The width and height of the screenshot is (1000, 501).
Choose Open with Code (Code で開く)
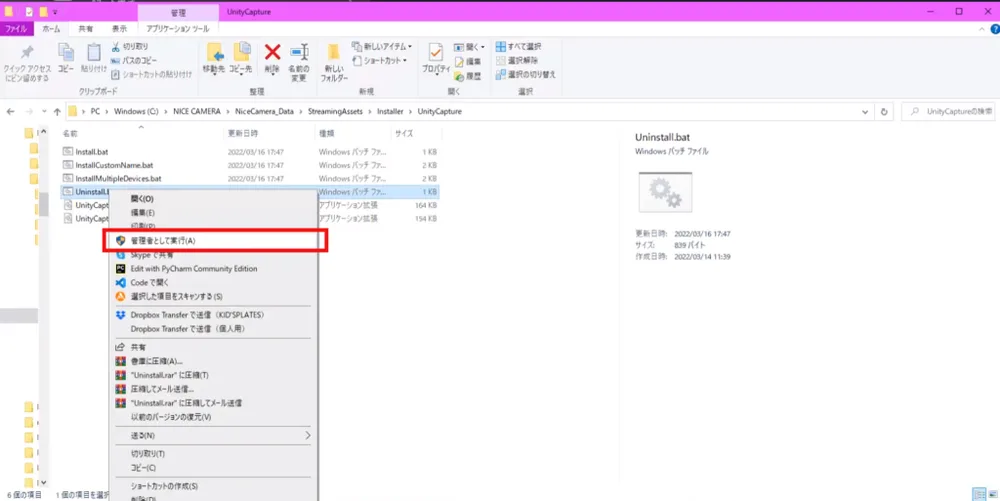pos(214,282)
